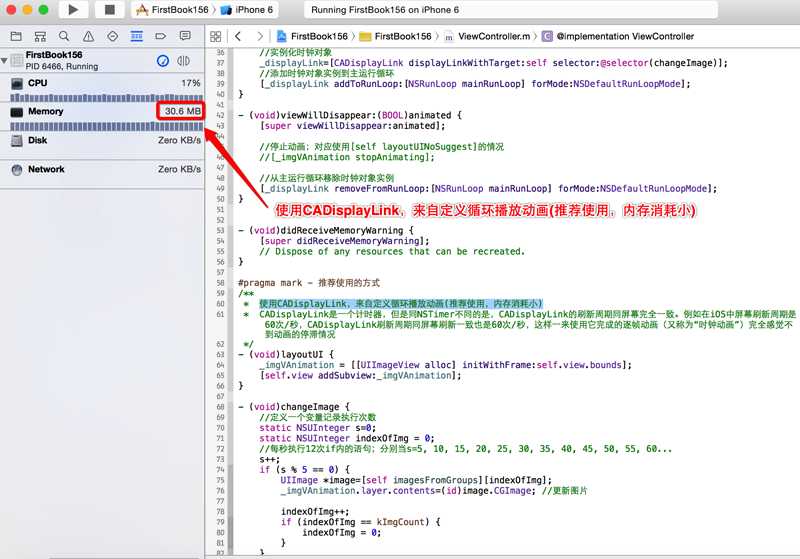Open the Report navigator speech-bubble icon
The image size is (800, 559).
[x=185, y=36]
